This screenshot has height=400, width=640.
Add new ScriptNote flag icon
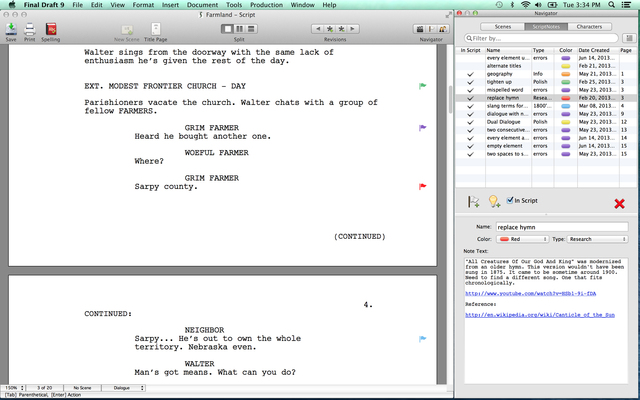click(473, 201)
